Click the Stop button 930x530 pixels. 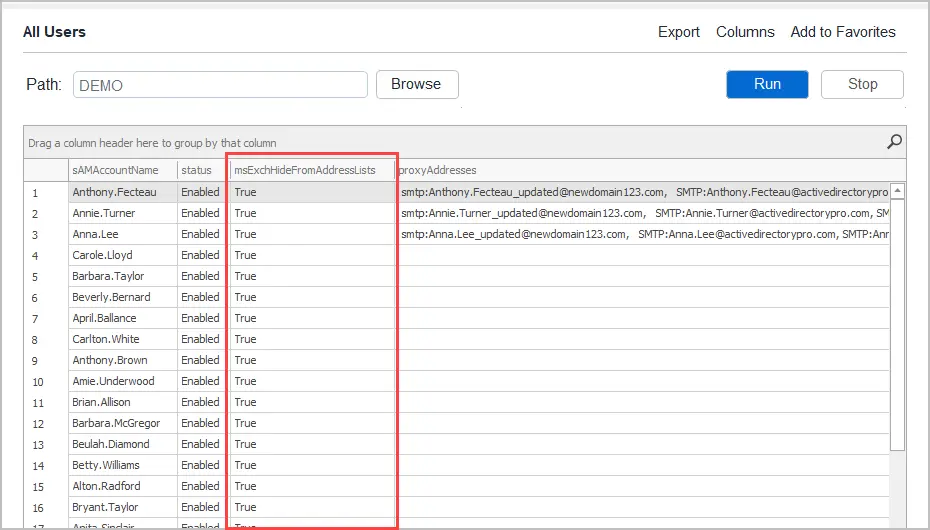(862, 84)
